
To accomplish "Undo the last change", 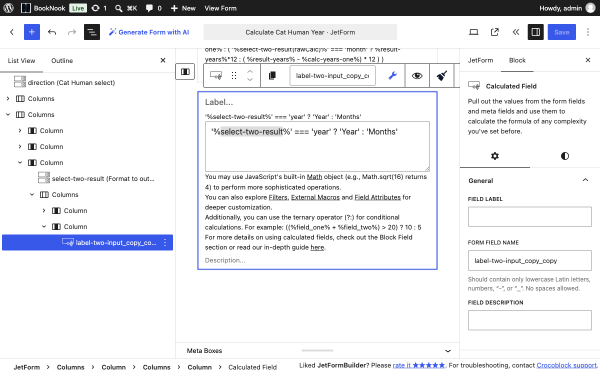I will [x=52, y=32].
